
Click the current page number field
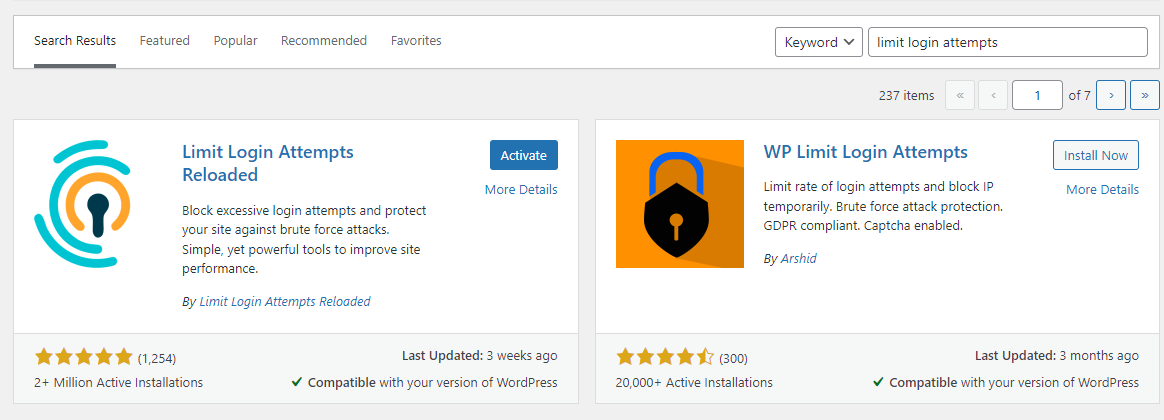[1036, 95]
